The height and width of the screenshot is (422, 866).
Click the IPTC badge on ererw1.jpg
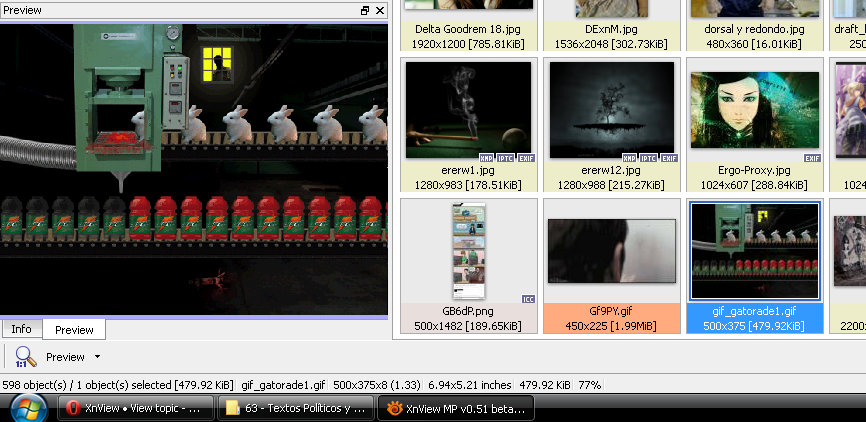pyautogui.click(x=505, y=158)
